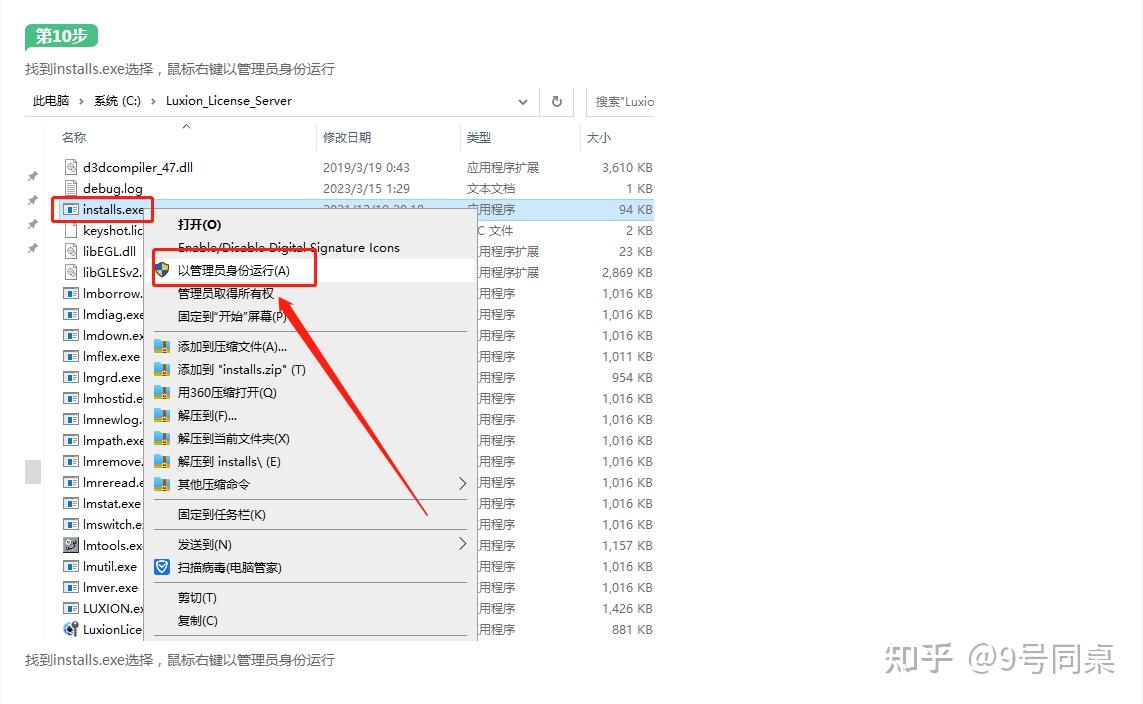Click the lmutil.exe file icon
1143x704 pixels.
point(71,566)
